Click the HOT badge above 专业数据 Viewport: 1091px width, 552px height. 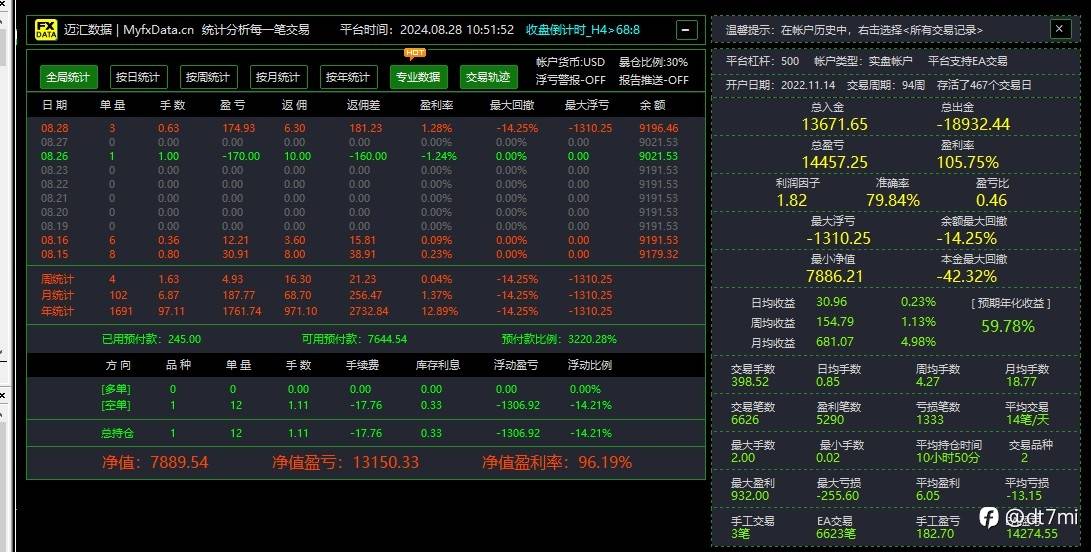click(x=415, y=53)
